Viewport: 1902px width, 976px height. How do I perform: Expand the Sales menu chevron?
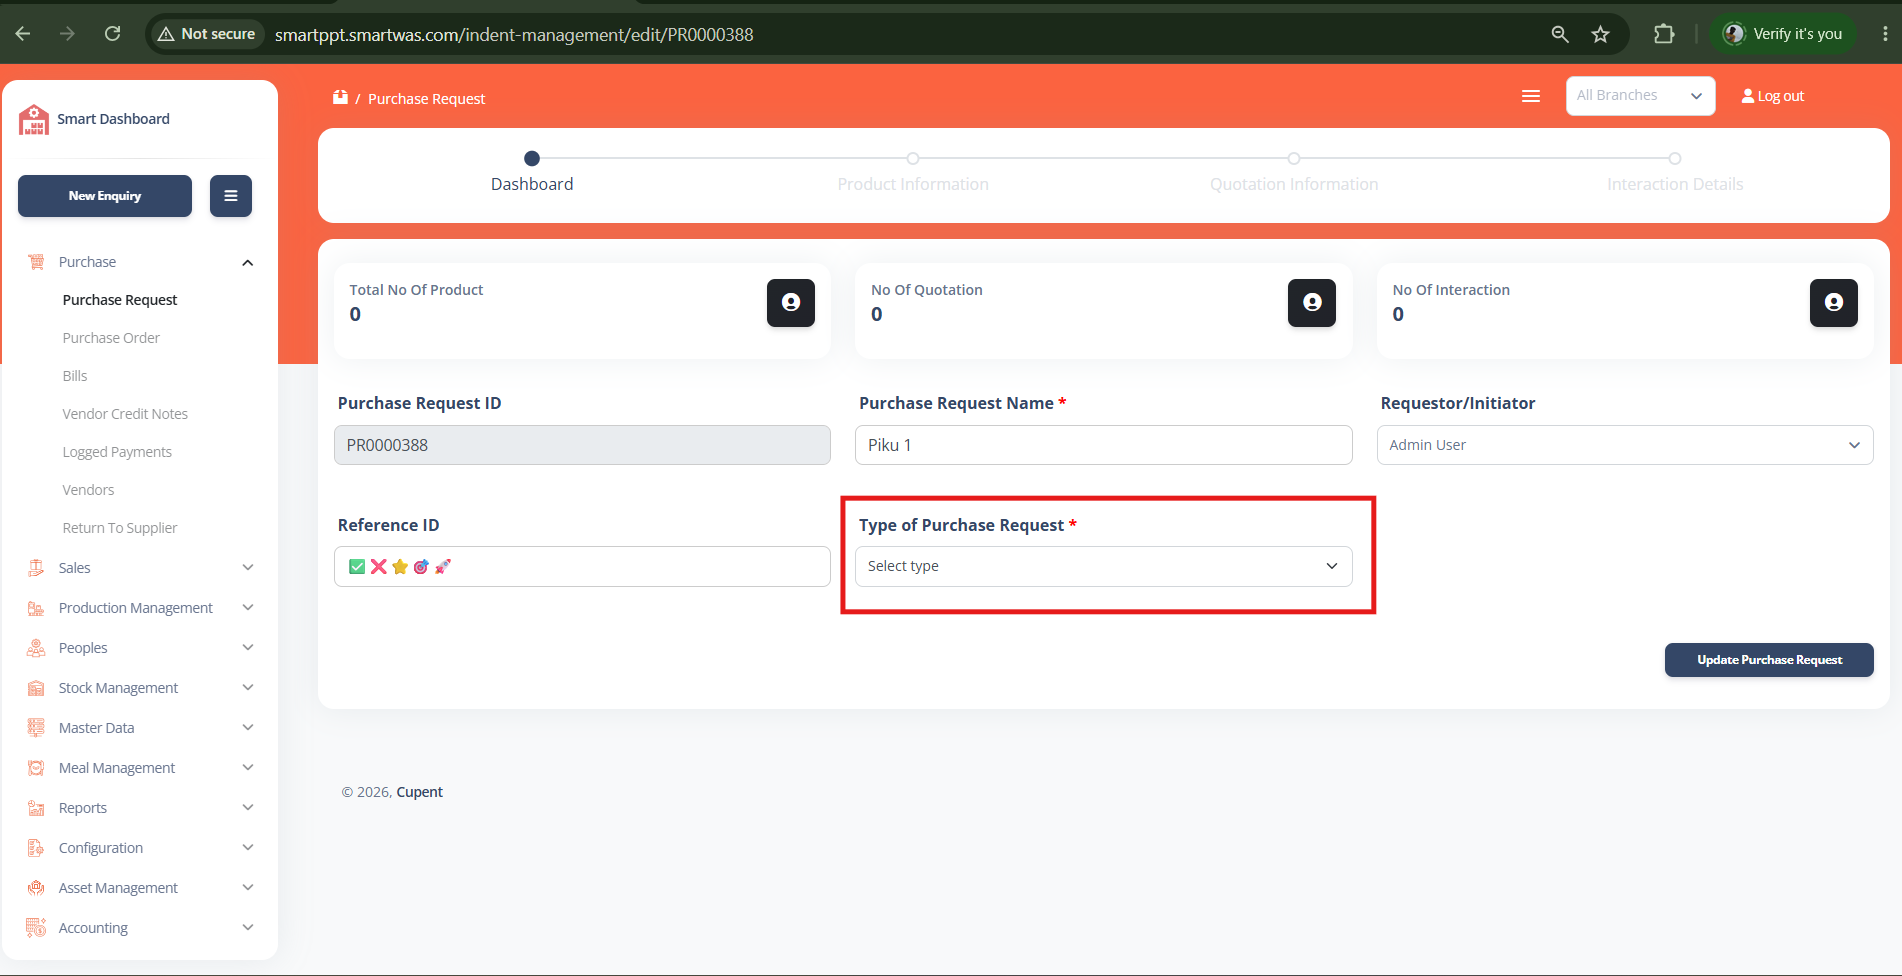click(248, 568)
